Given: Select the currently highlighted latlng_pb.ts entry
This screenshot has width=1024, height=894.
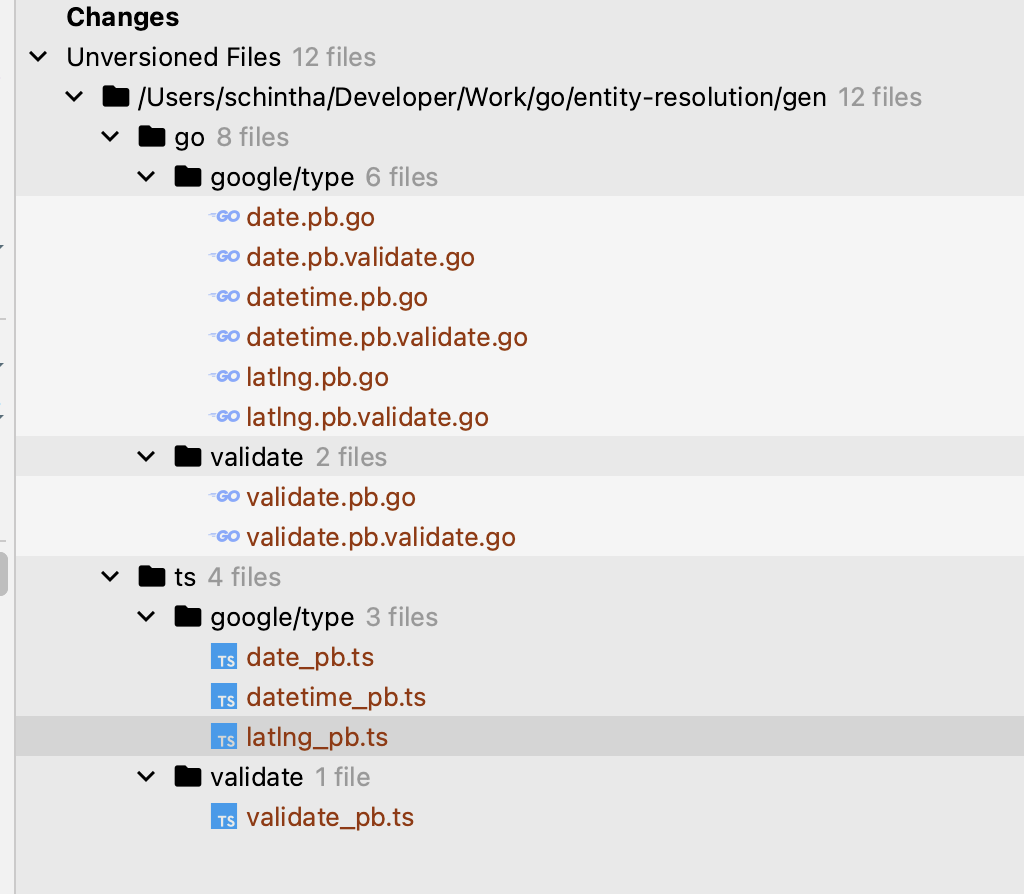Looking at the screenshot, I should tap(317, 737).
